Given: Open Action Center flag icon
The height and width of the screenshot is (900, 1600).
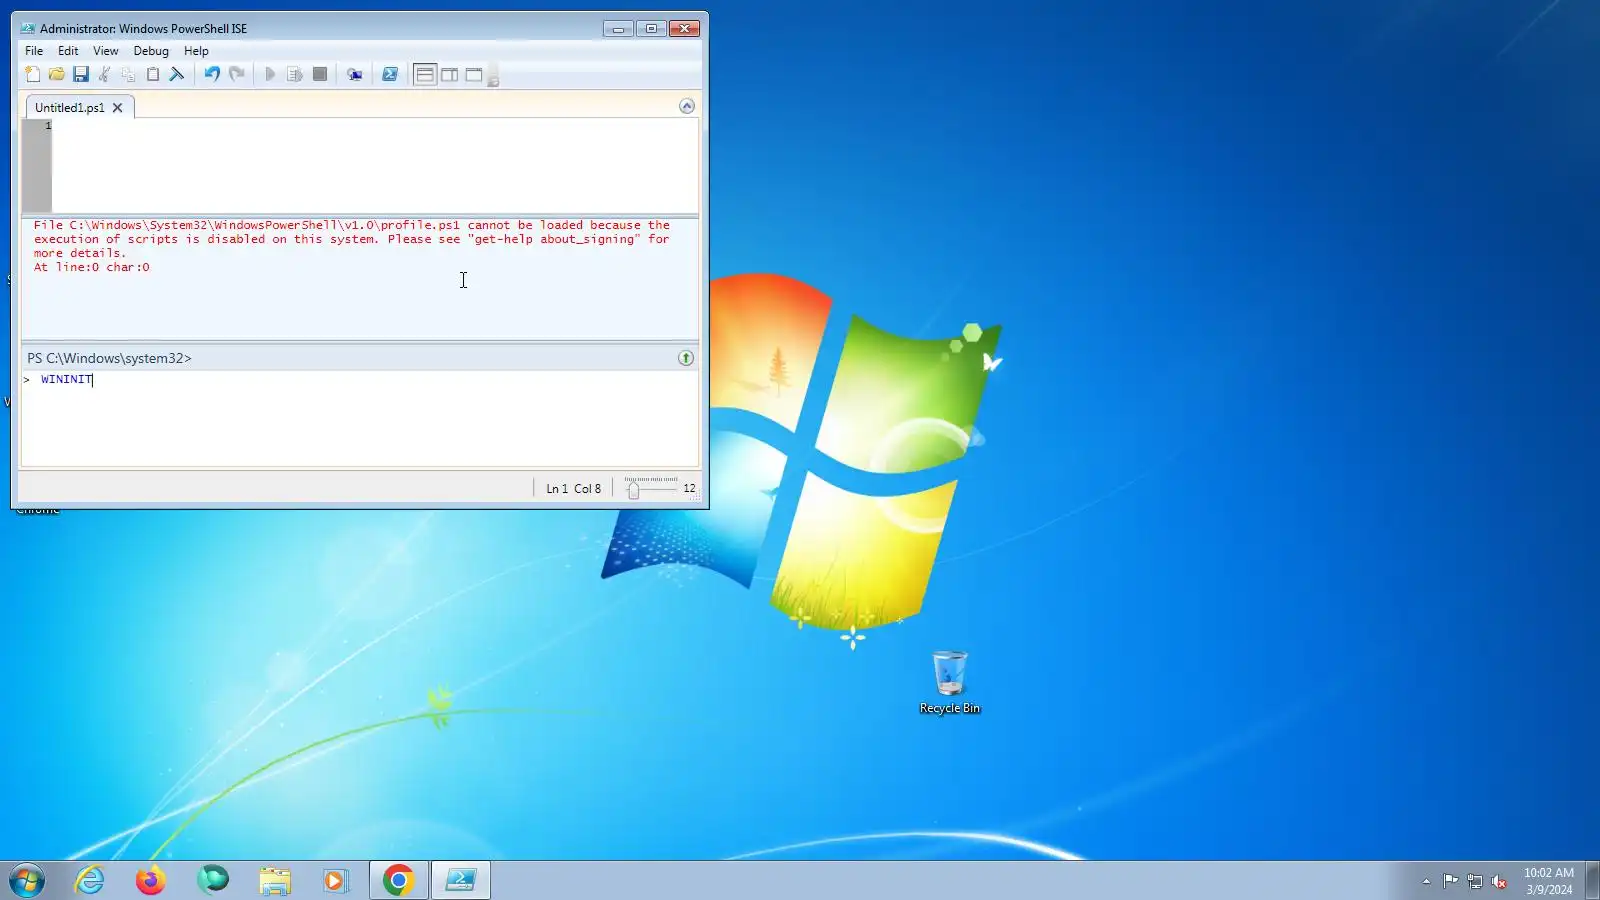Looking at the screenshot, I should point(1450,881).
